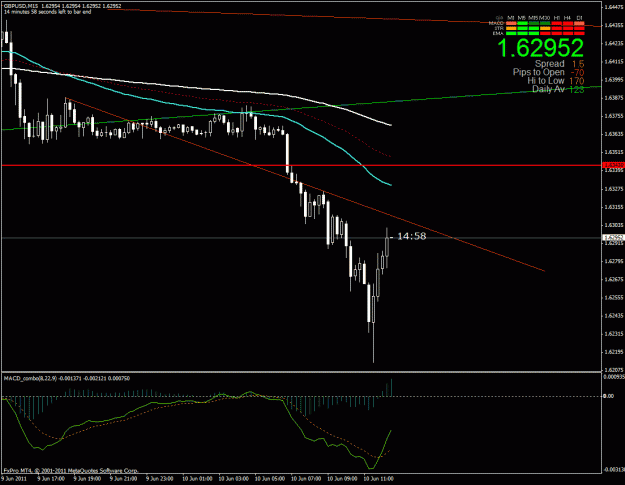Click the 1.63275 price scale label
This screenshot has height=485, width=625.
(613, 189)
